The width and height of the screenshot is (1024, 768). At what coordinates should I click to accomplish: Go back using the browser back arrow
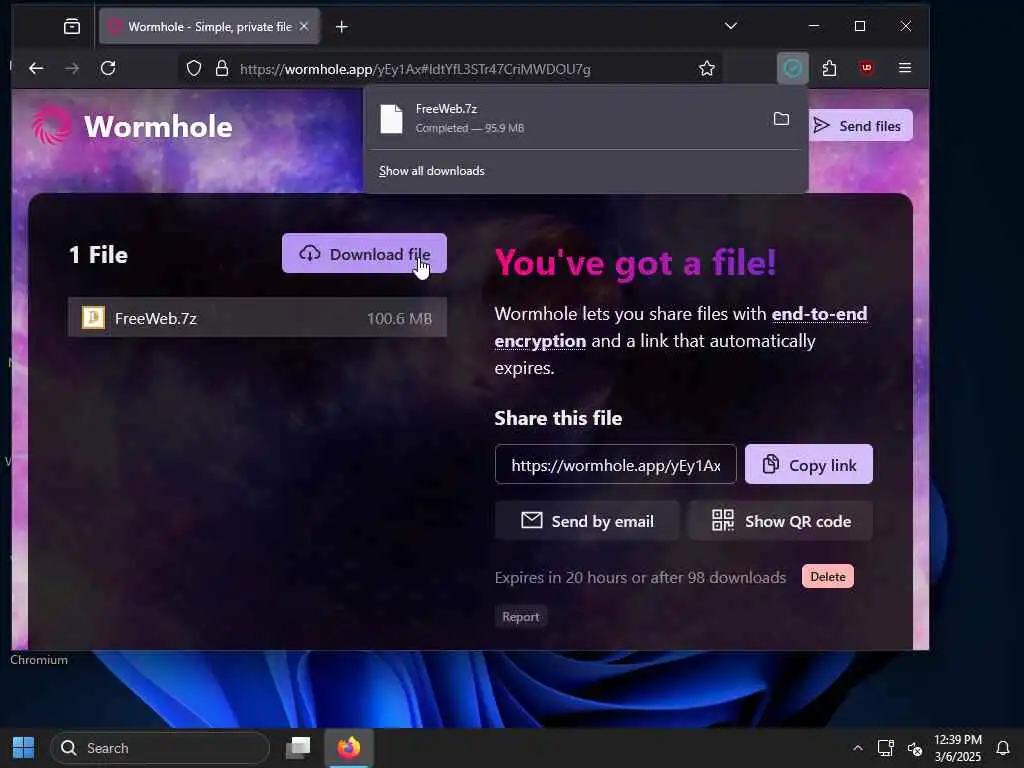(36, 68)
